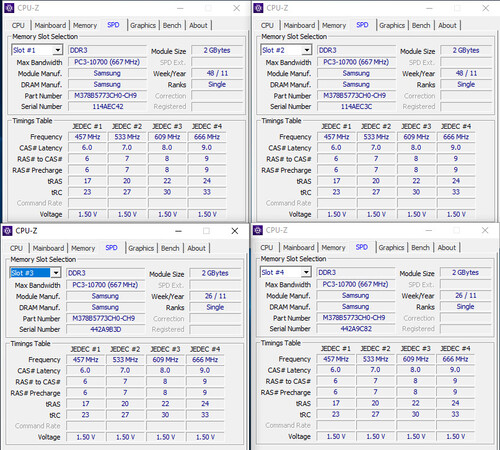The height and width of the screenshot is (450, 500).
Task: Switch to CPU tab in Slot #2 window
Action: click(267, 25)
